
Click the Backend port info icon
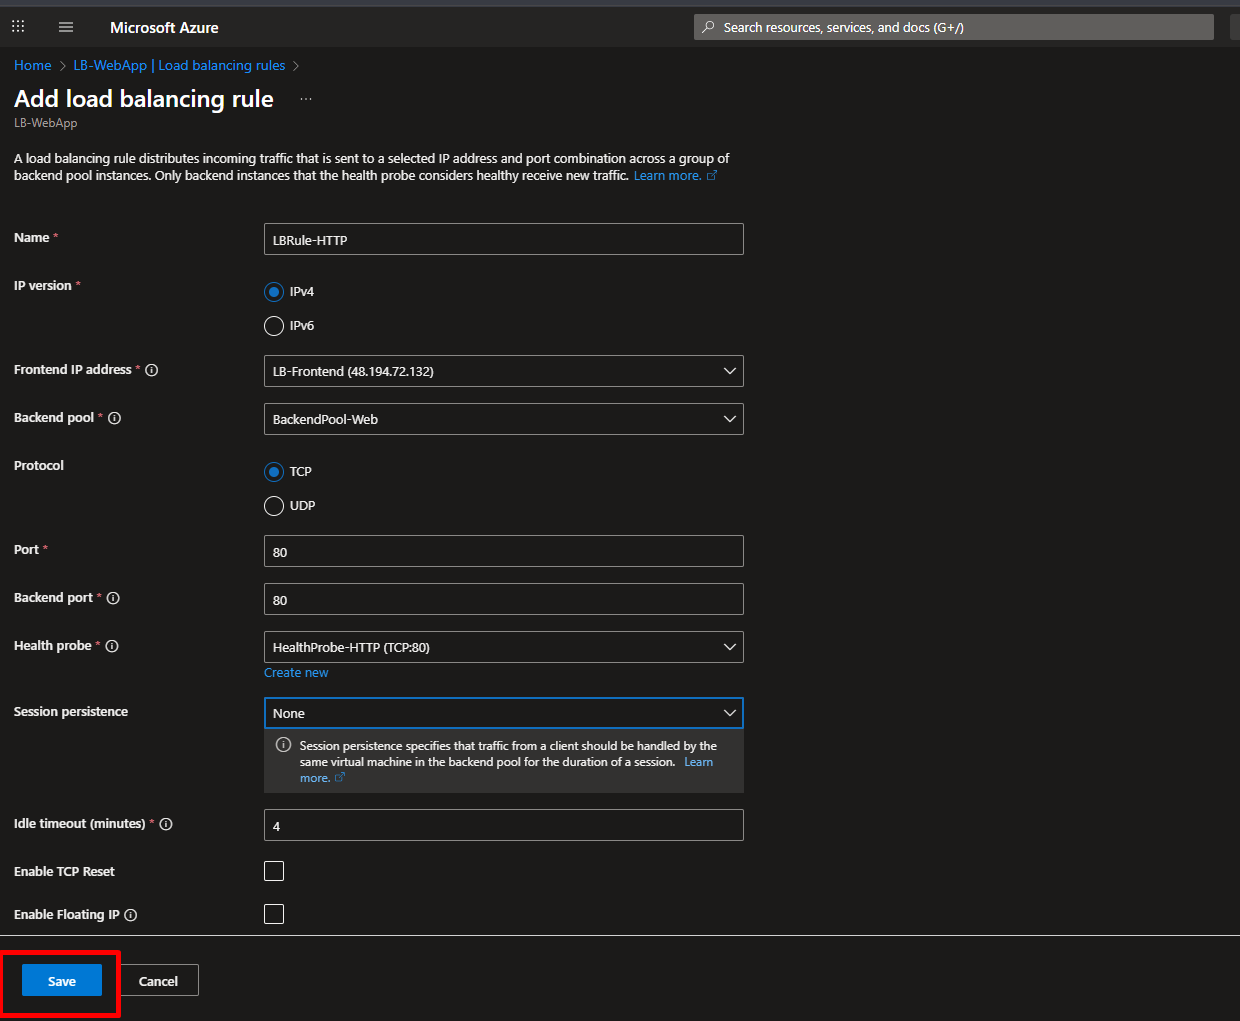(x=113, y=598)
